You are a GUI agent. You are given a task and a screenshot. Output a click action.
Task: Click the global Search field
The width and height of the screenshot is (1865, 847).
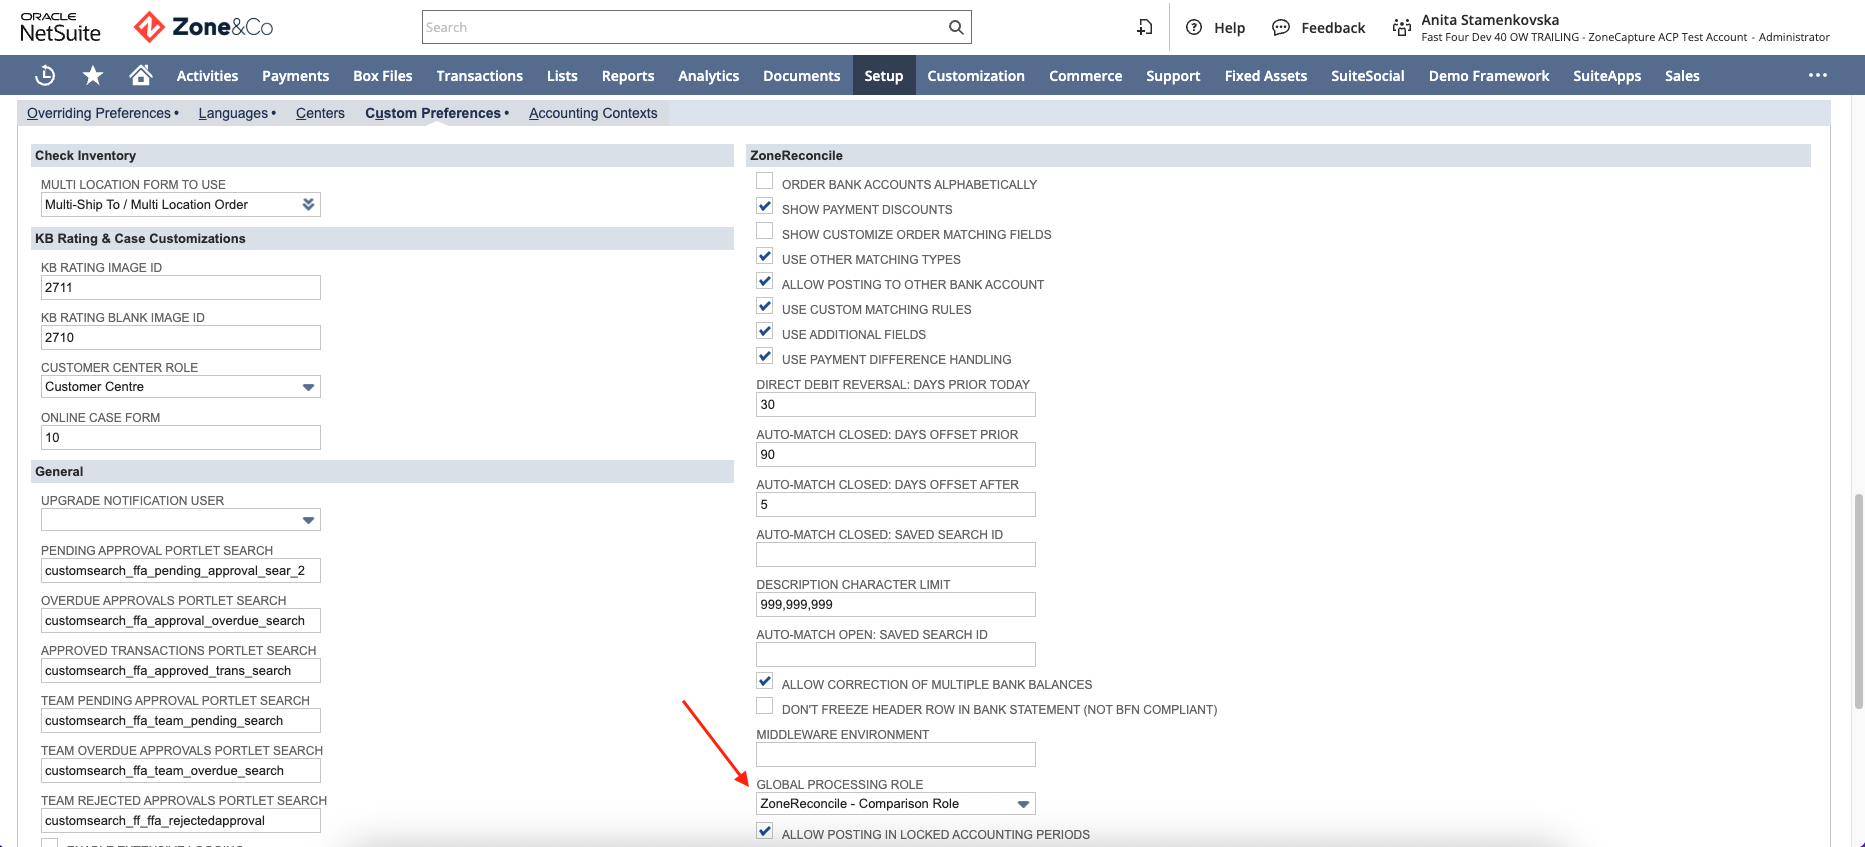tap(683, 27)
